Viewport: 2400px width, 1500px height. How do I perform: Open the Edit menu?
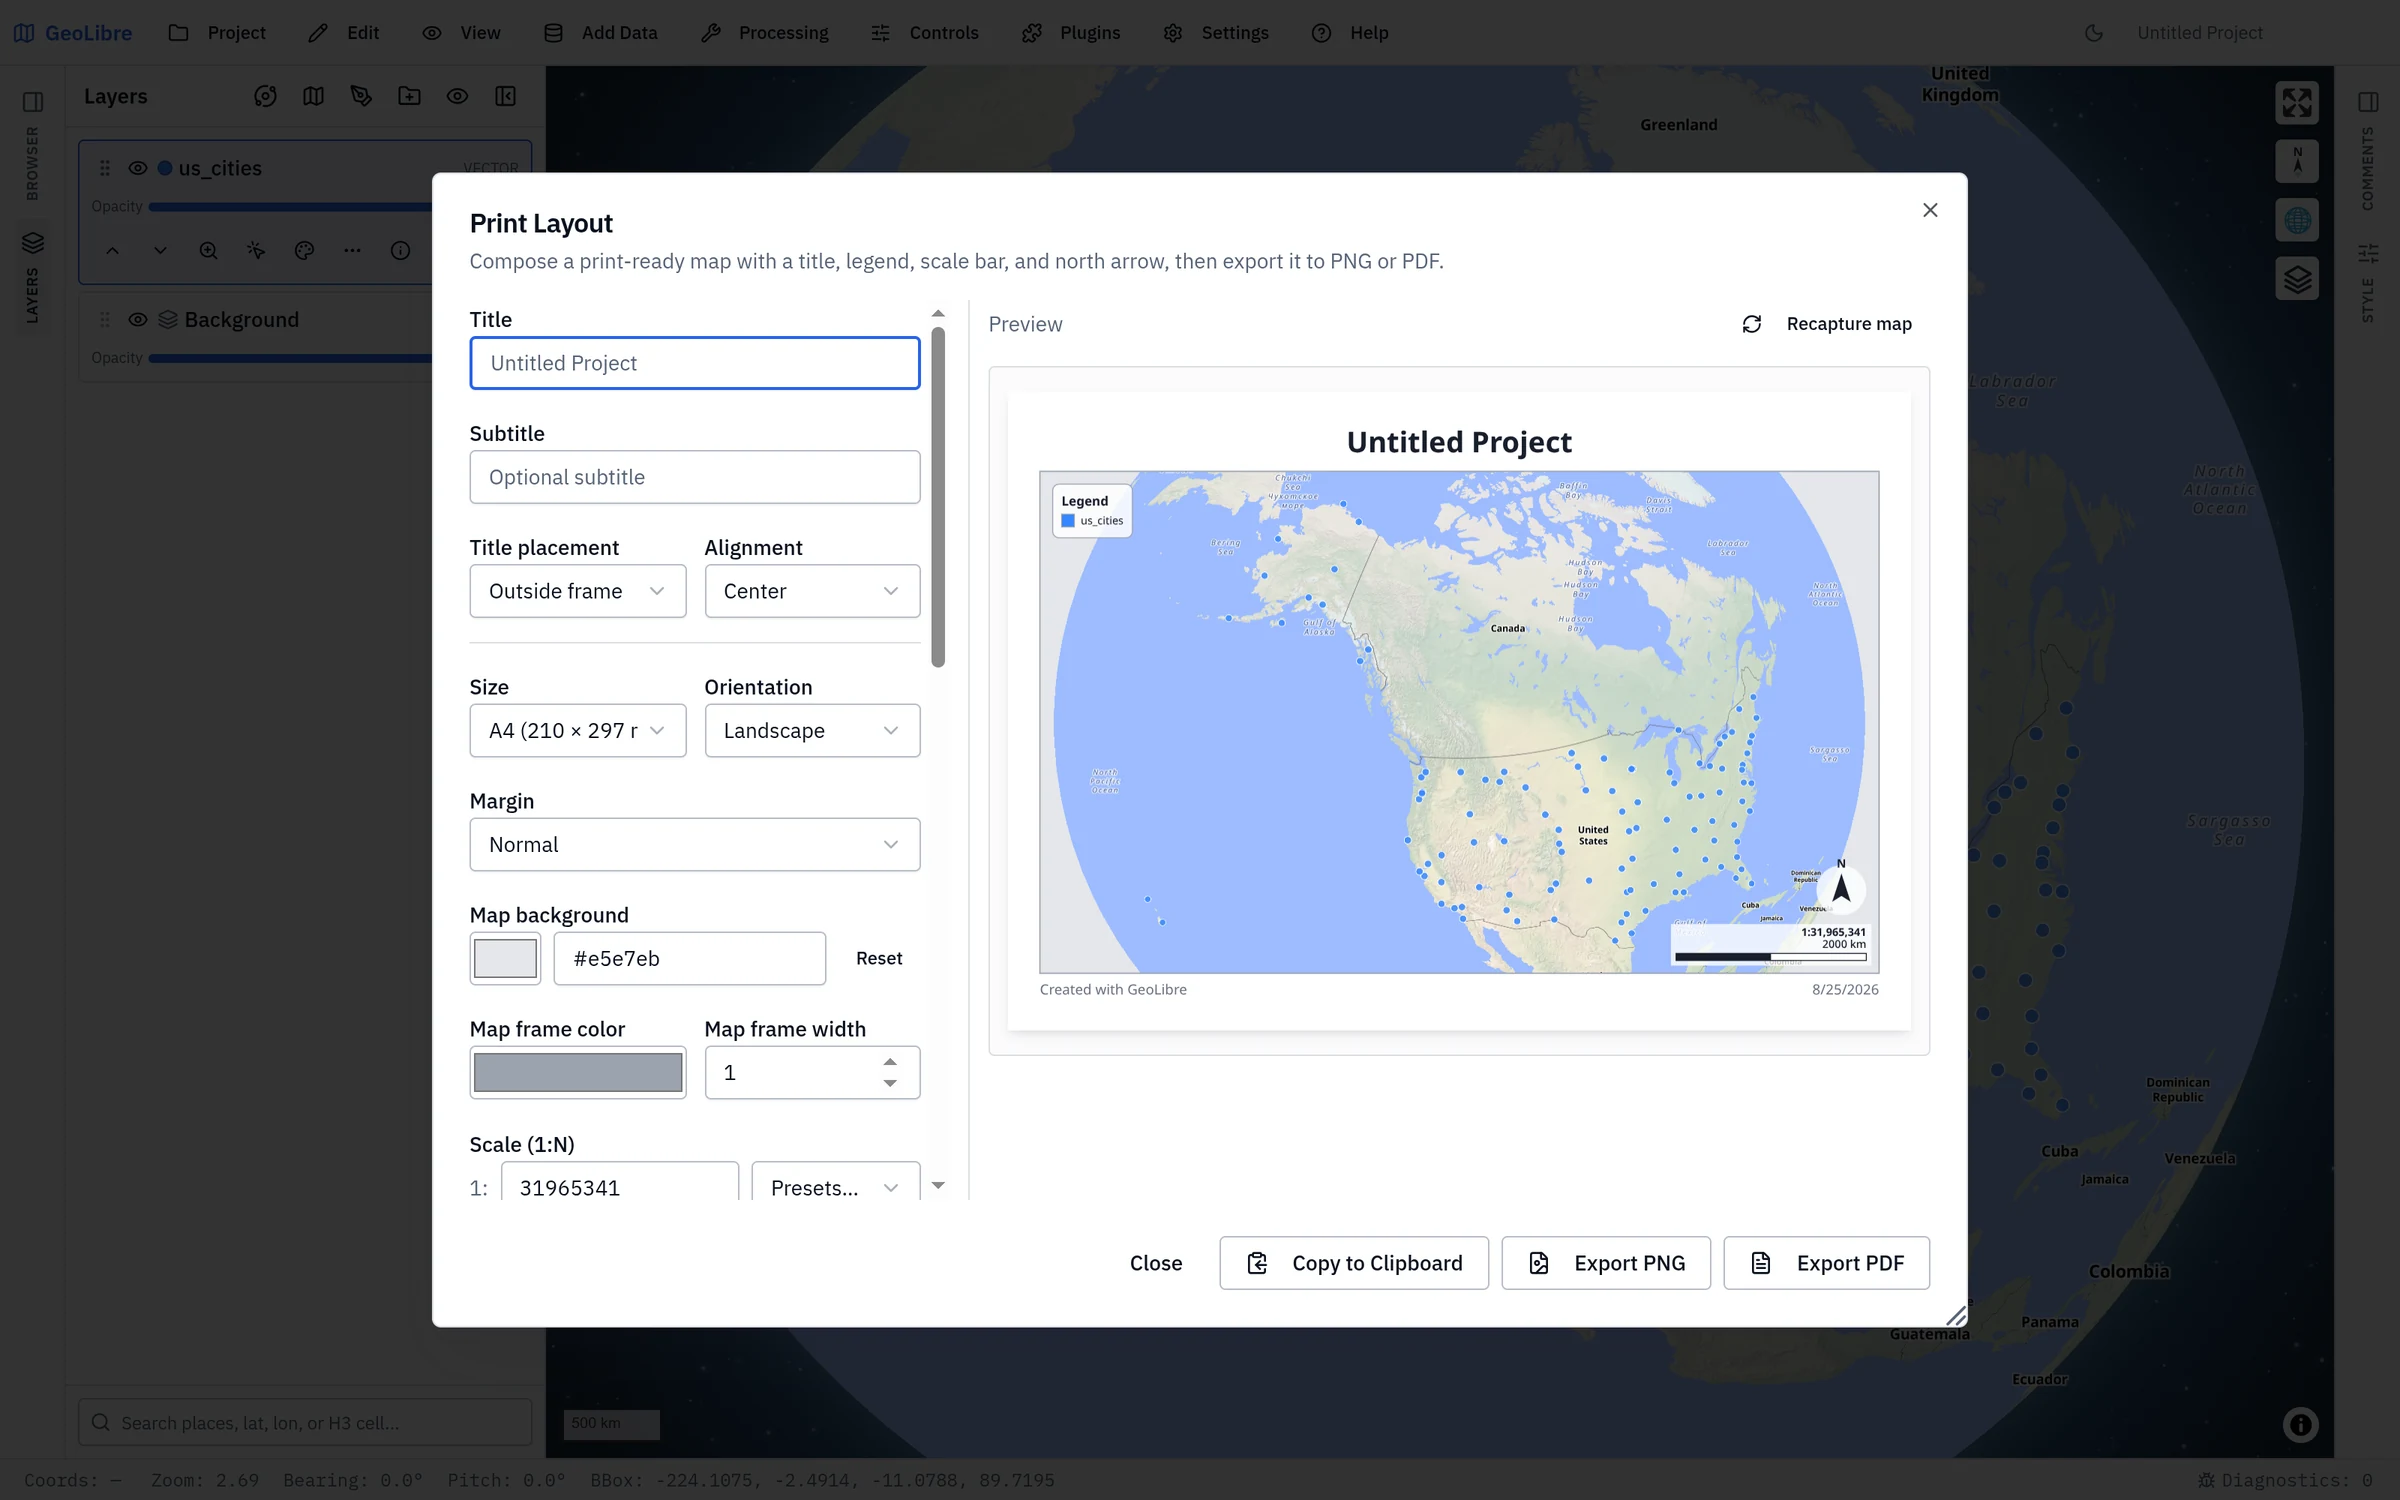click(343, 33)
